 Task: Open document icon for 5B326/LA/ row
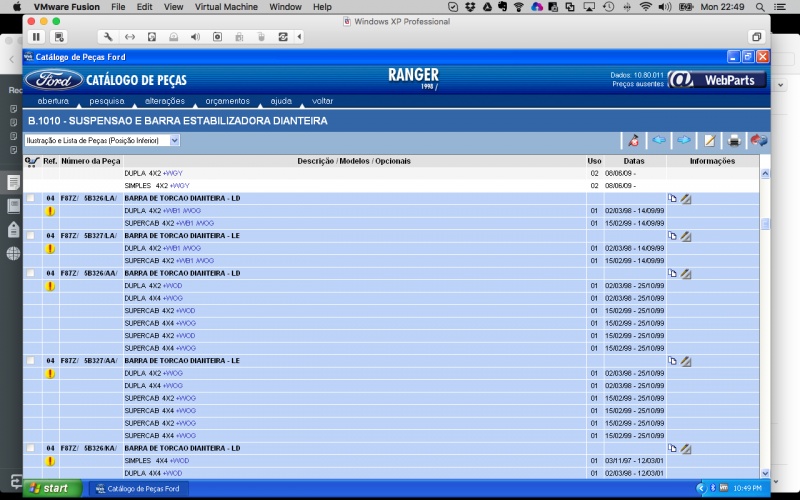(x=672, y=198)
